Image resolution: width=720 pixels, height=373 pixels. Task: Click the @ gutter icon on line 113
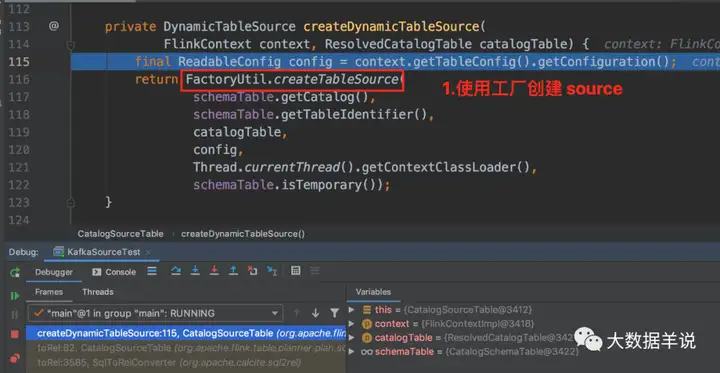(54, 26)
